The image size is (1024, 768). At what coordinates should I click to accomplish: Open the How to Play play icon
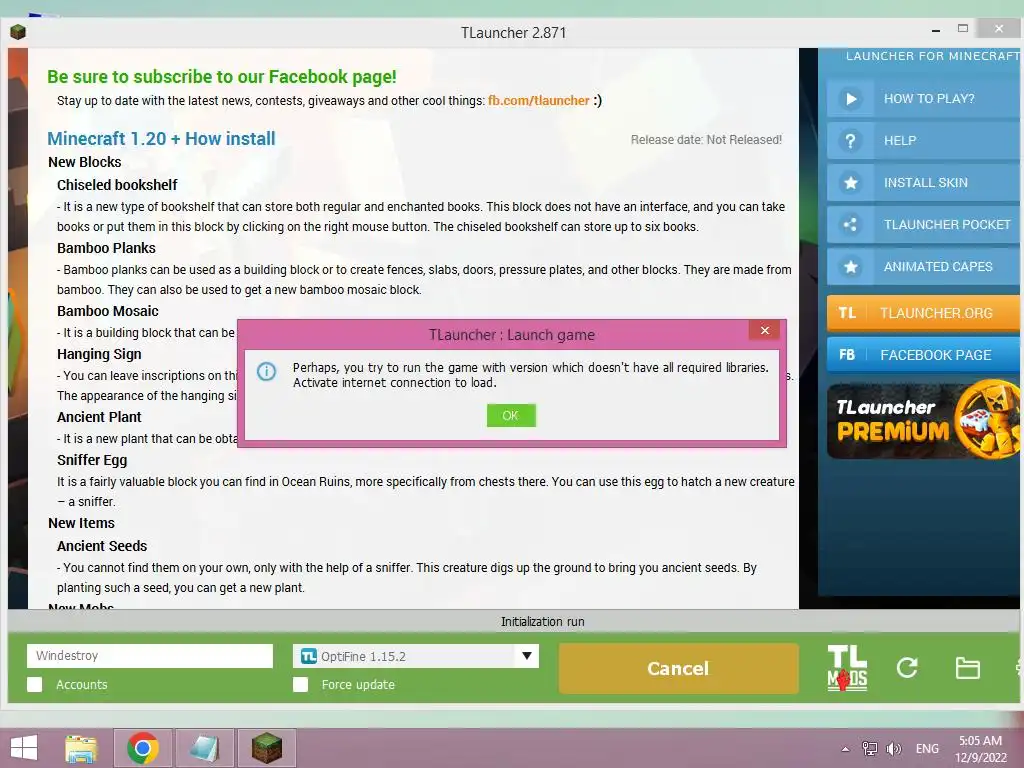click(850, 99)
